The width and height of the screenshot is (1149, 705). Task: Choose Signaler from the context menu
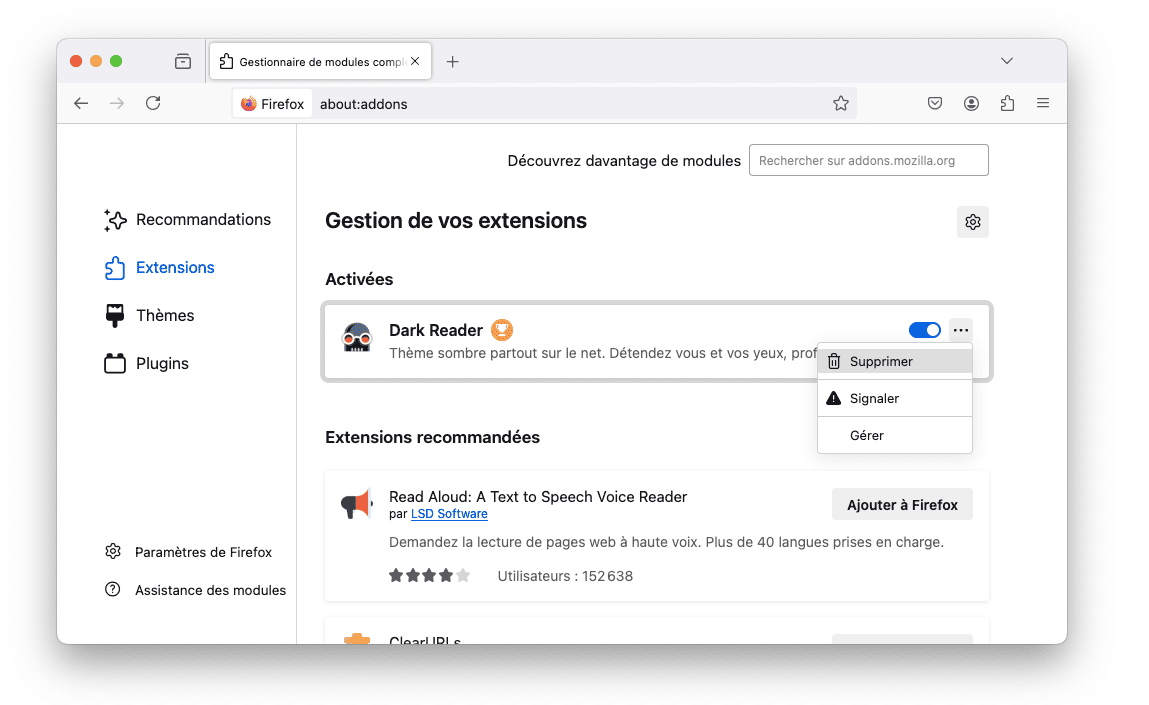pos(895,399)
